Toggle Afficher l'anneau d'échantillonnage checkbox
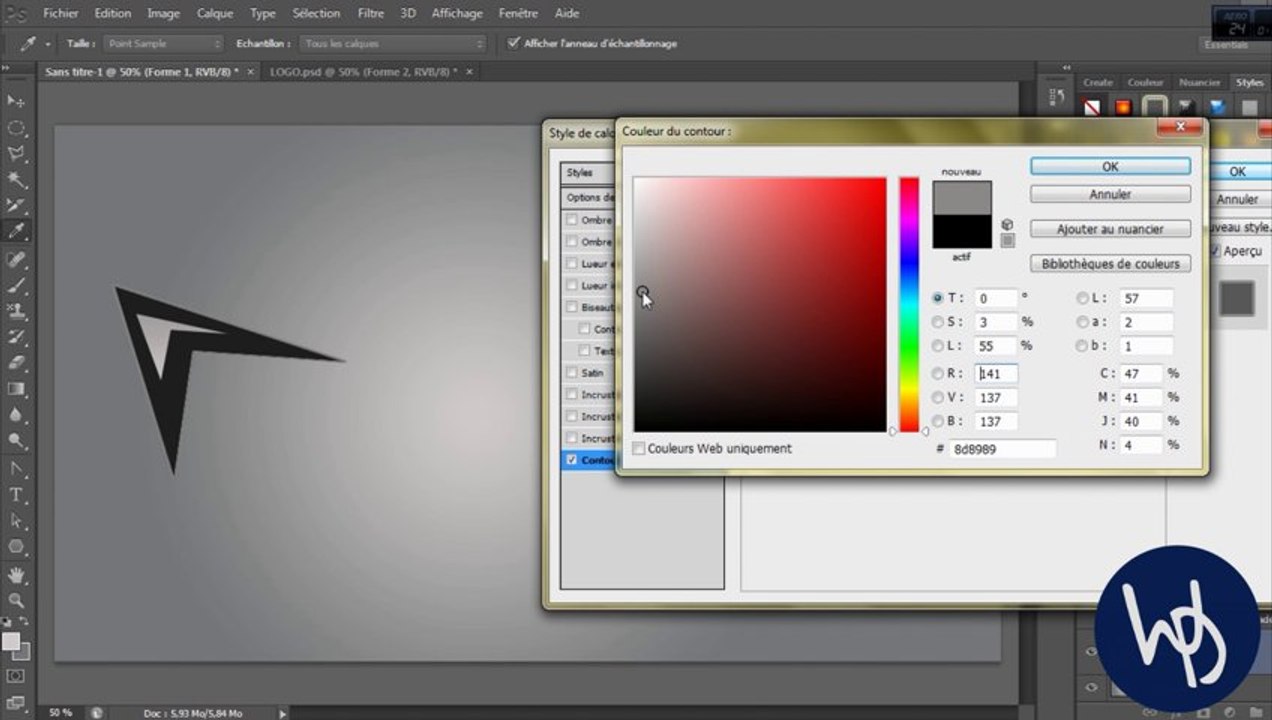 [514, 43]
